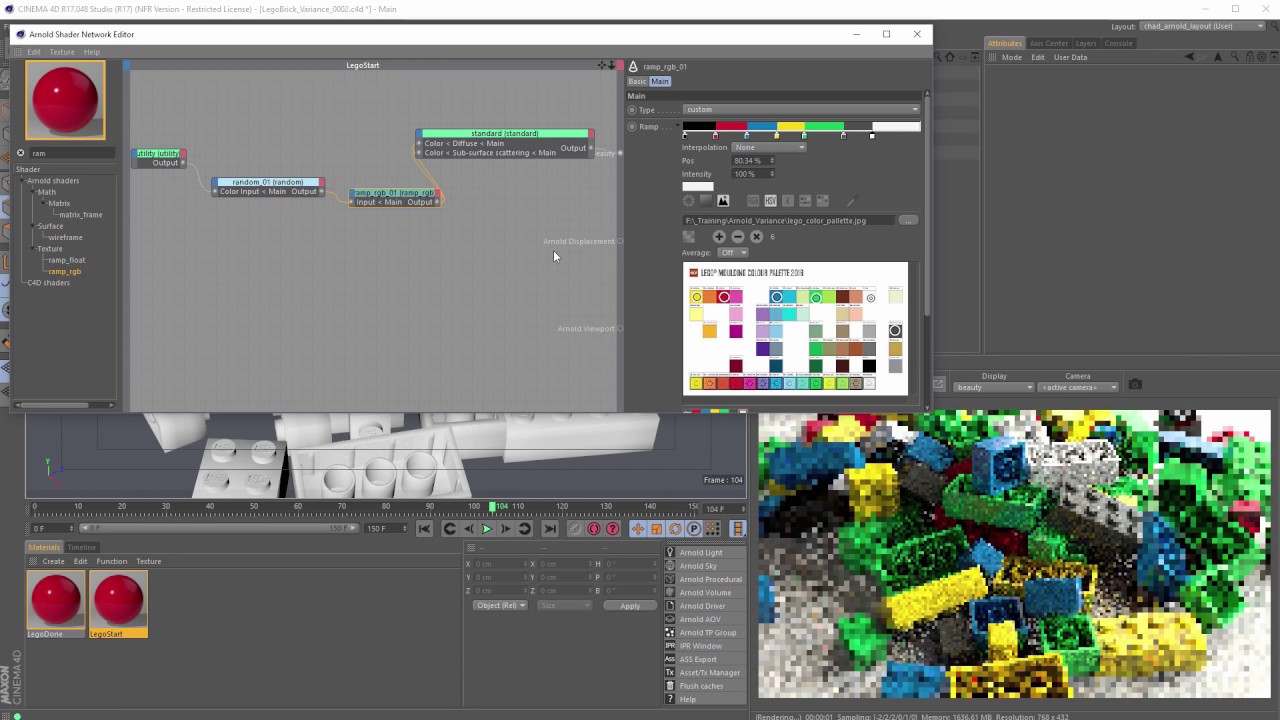The width and height of the screenshot is (1280, 720).
Task: Collapse the Math tree node
Action: (x=32, y=192)
